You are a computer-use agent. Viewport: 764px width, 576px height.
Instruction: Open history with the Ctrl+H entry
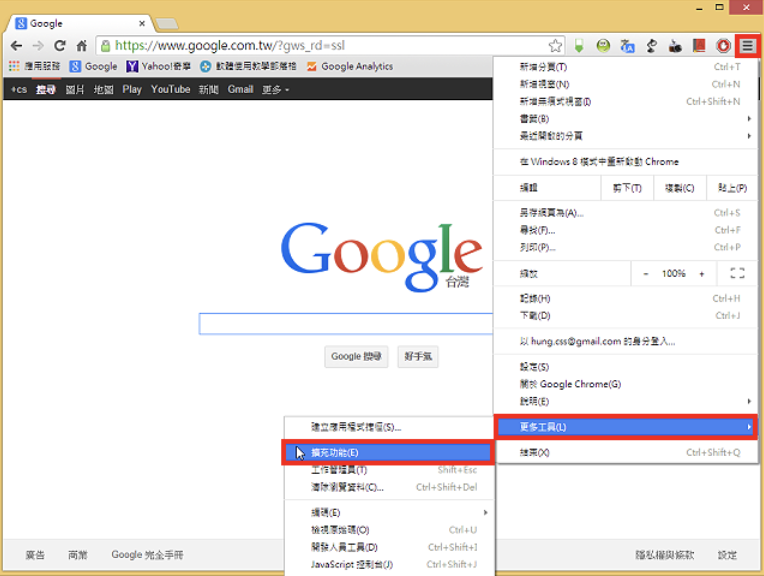point(626,299)
